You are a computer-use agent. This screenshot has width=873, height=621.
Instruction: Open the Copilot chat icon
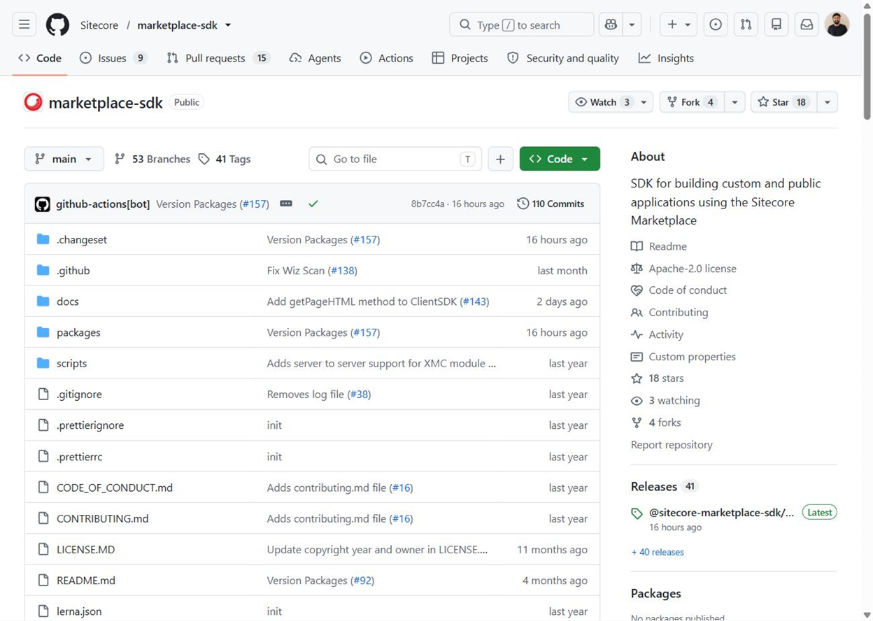611,25
